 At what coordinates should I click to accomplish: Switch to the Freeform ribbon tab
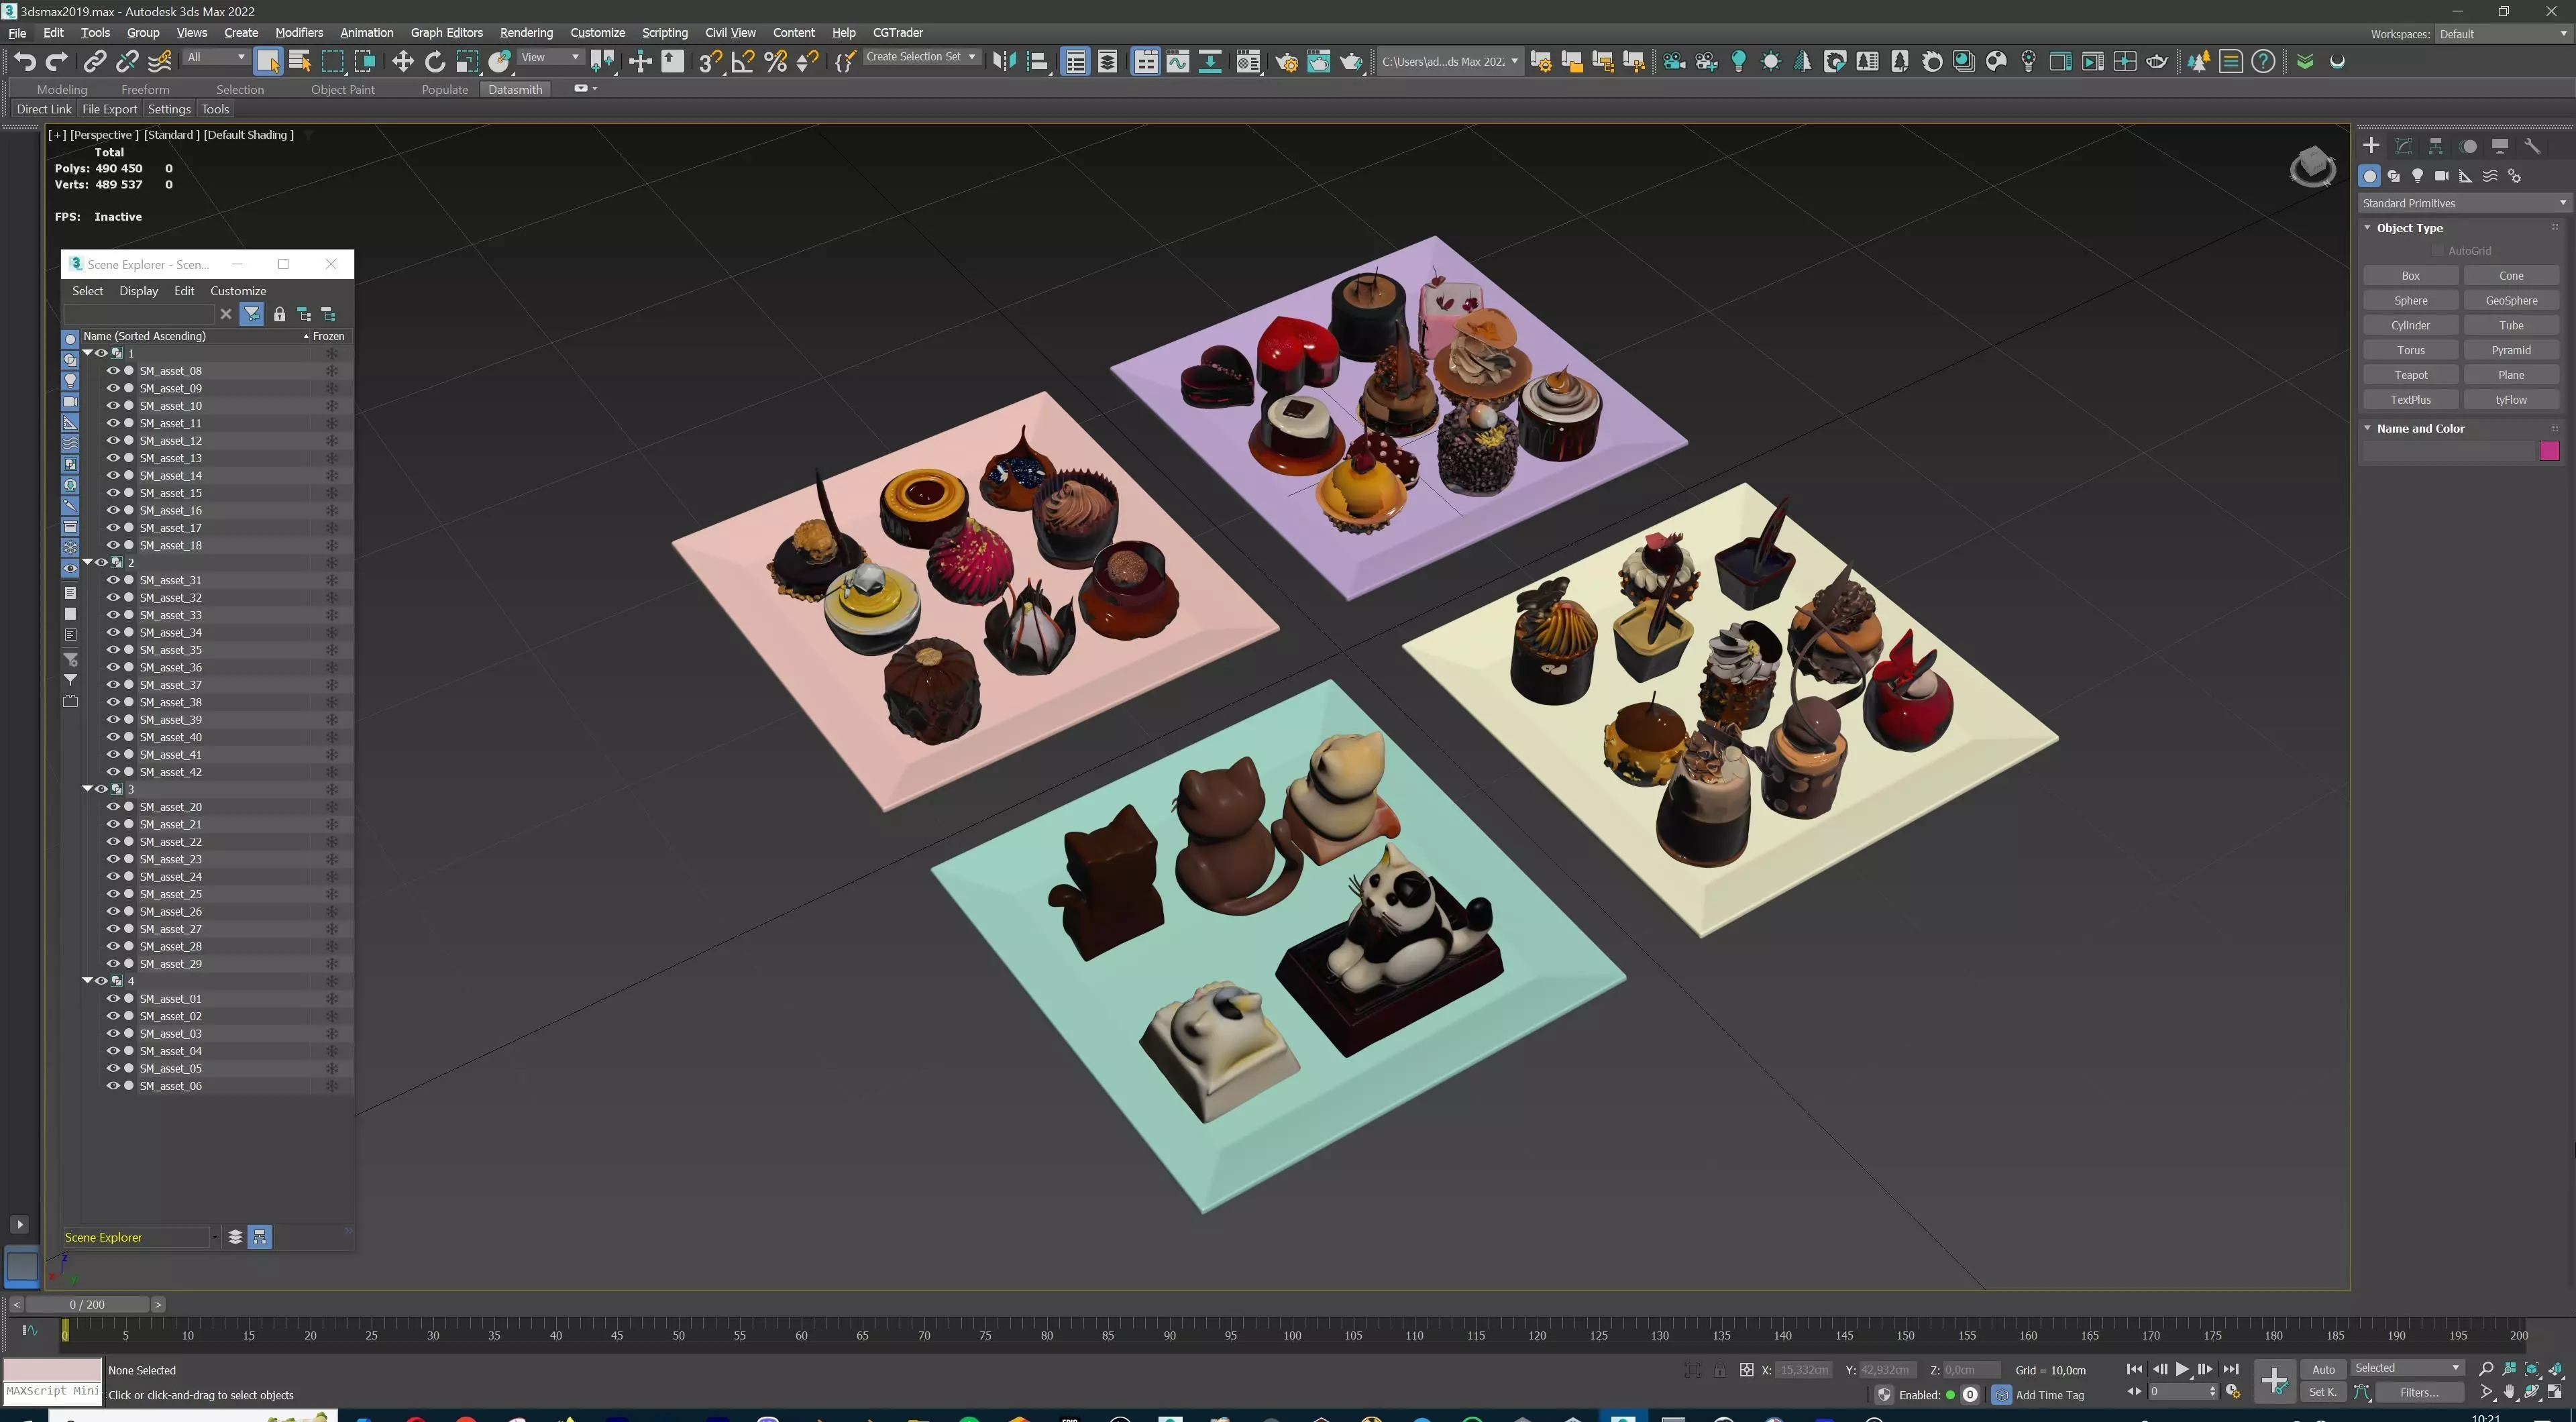pos(145,89)
